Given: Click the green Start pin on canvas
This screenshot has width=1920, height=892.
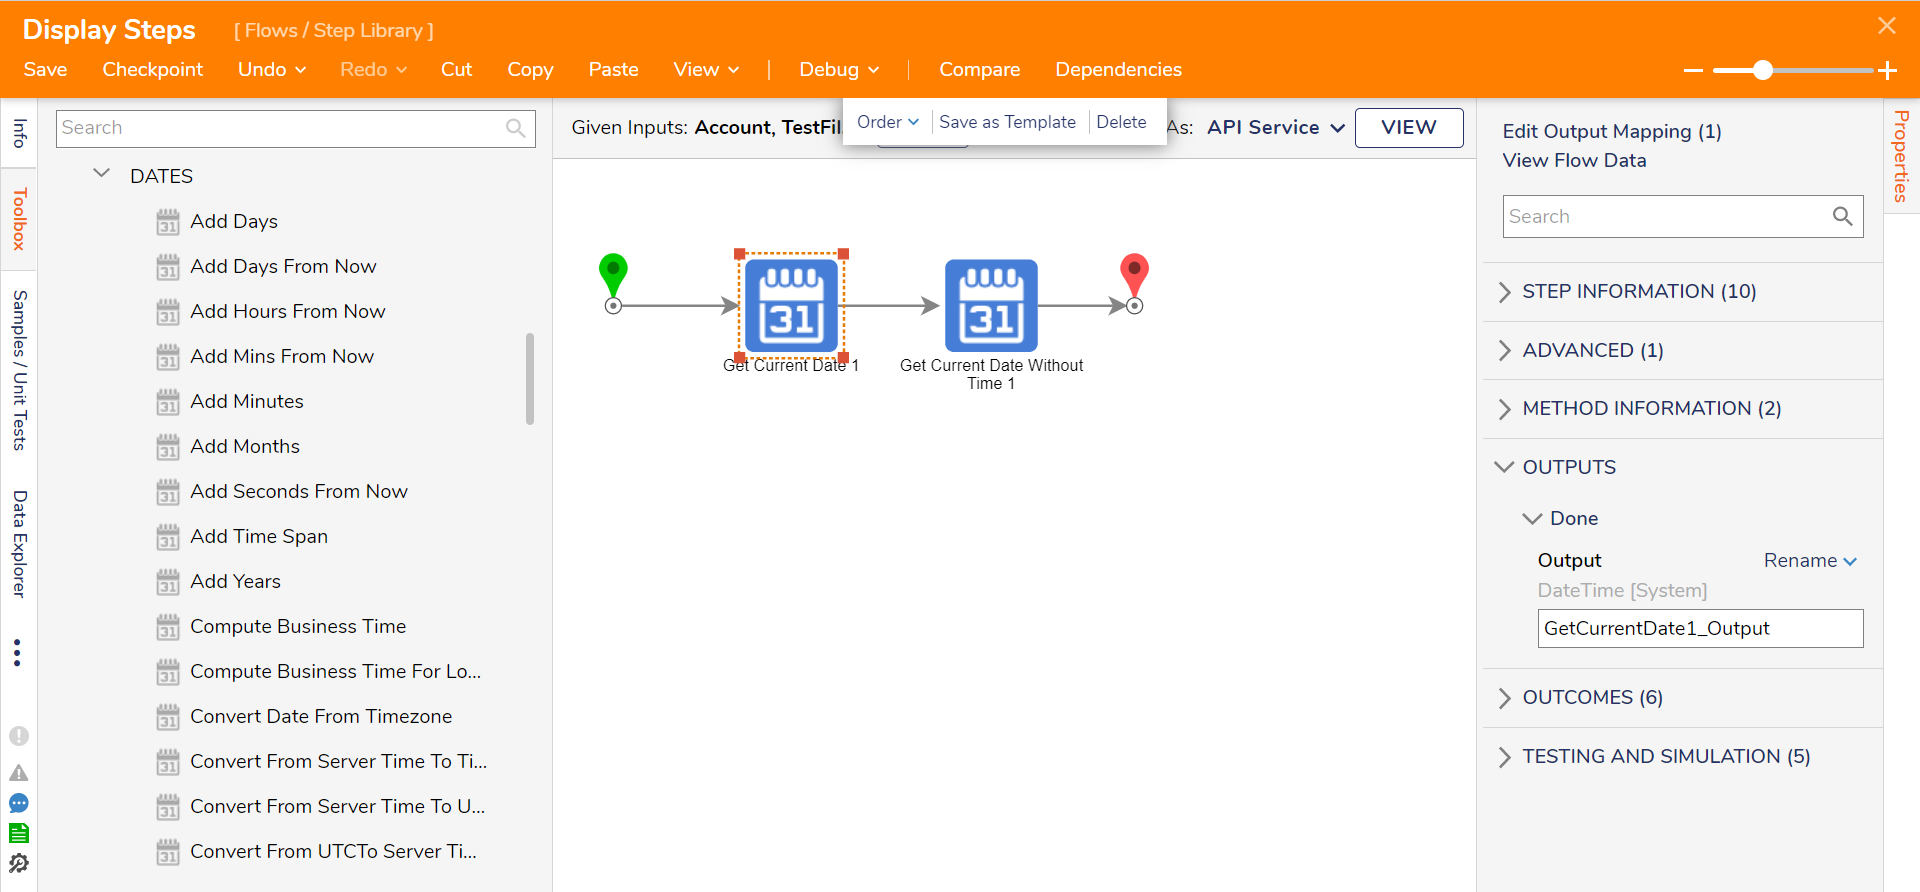Looking at the screenshot, I should tap(613, 276).
